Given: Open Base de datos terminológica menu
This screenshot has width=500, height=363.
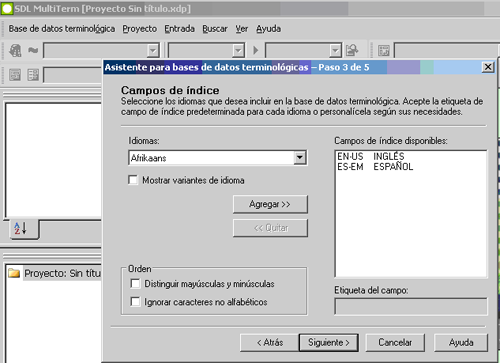Looking at the screenshot, I should point(62,29).
